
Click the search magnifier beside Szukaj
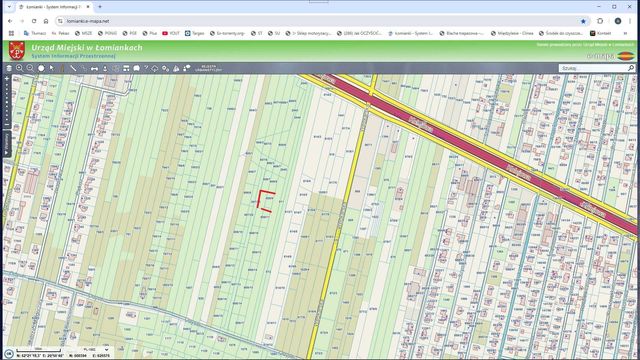[631, 68]
